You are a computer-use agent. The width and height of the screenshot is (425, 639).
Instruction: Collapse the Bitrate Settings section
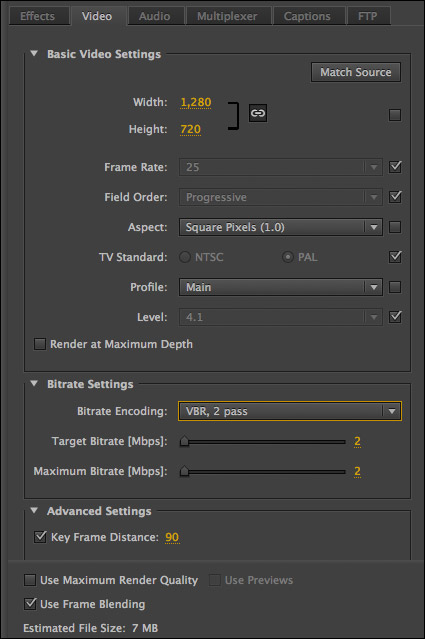(x=34, y=383)
